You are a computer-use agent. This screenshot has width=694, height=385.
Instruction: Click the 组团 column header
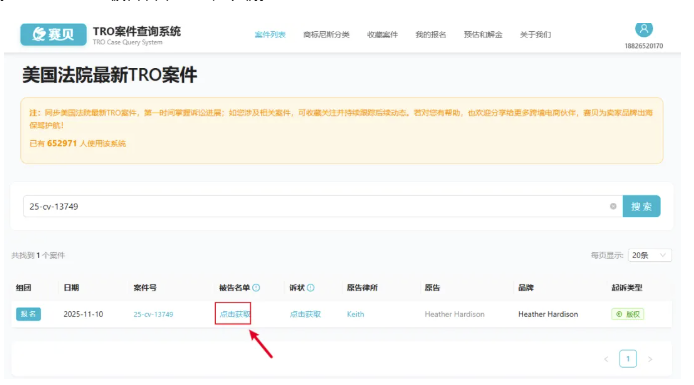click(23, 288)
